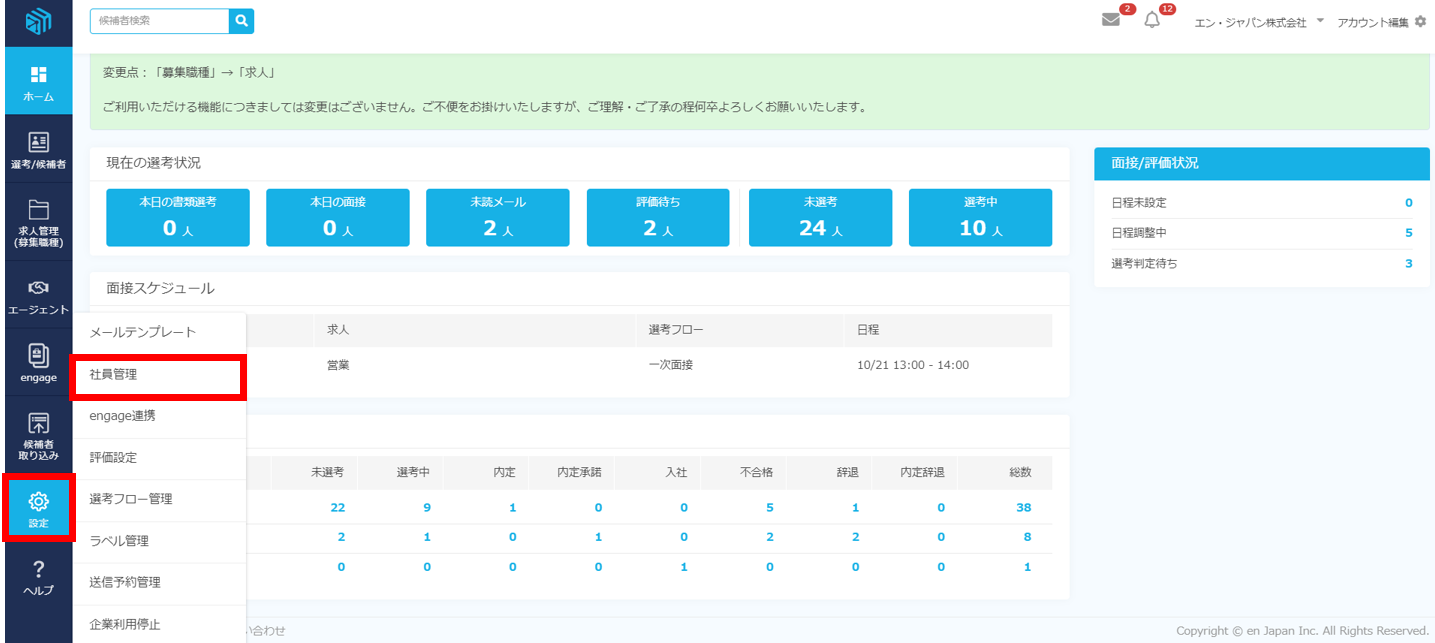This screenshot has width=1435, height=643.
Task: Click the 未選考 24人 status tile
Action: coord(819,217)
